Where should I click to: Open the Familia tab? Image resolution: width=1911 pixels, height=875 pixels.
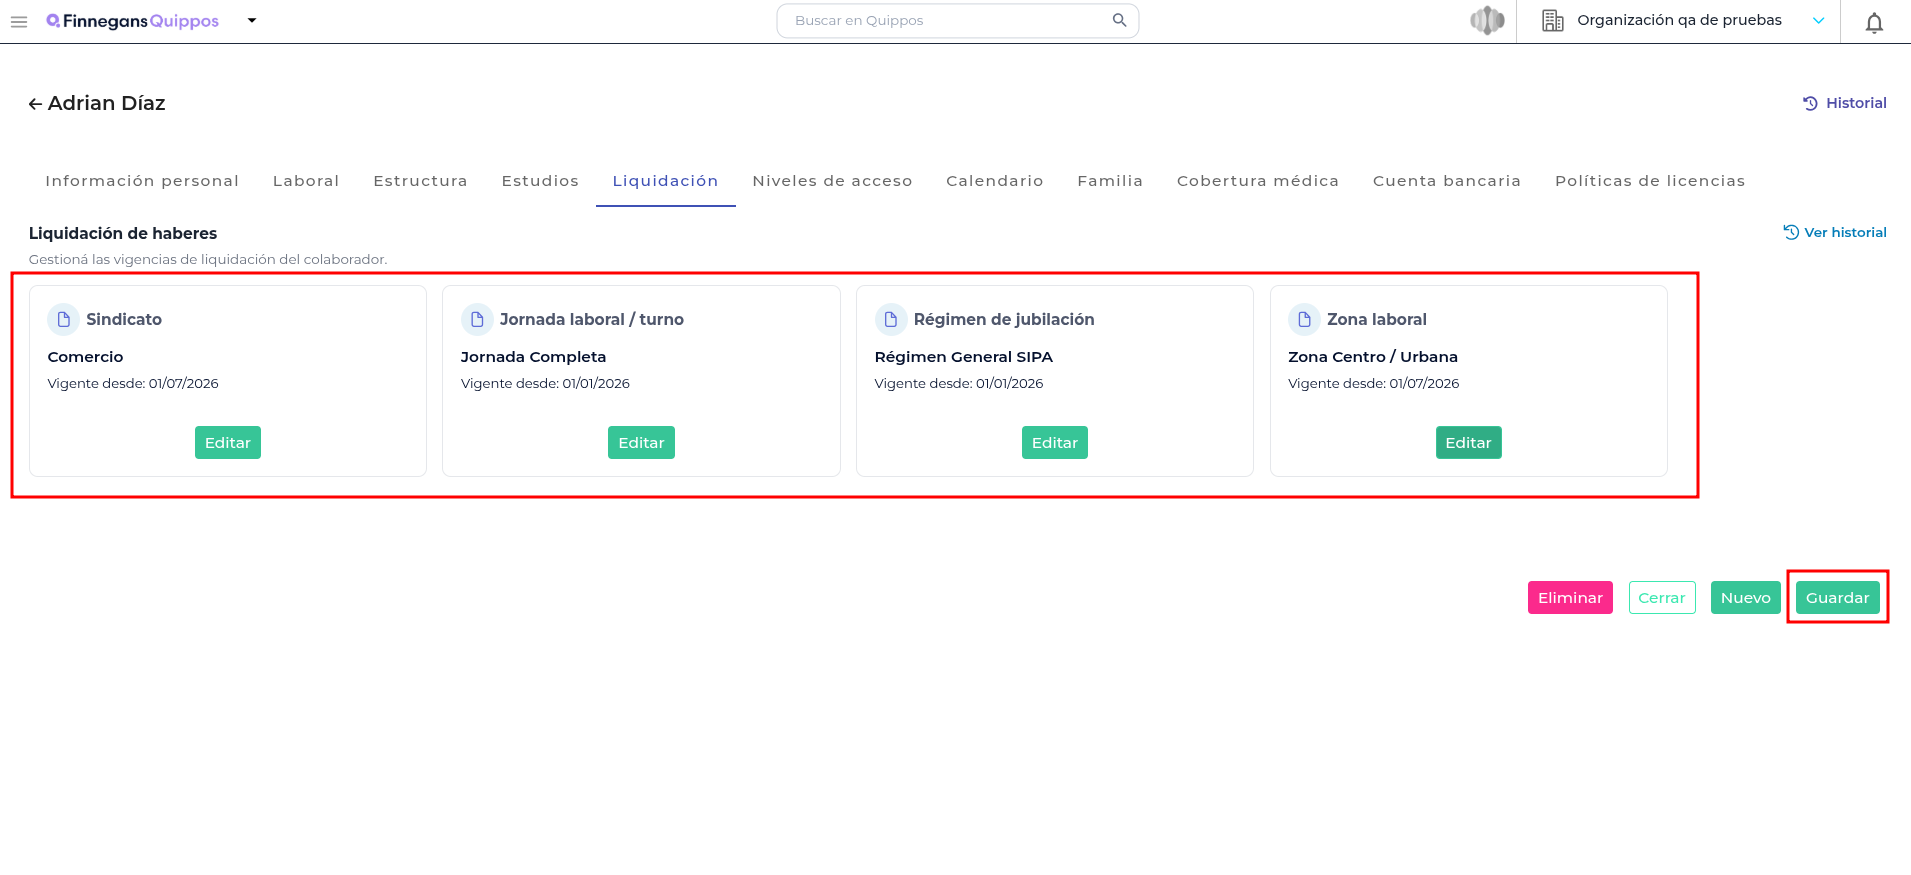click(1110, 181)
